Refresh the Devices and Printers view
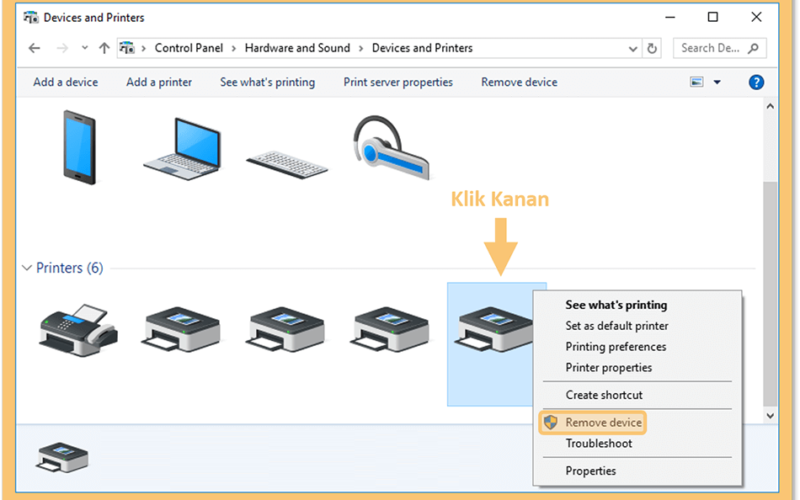 click(652, 48)
